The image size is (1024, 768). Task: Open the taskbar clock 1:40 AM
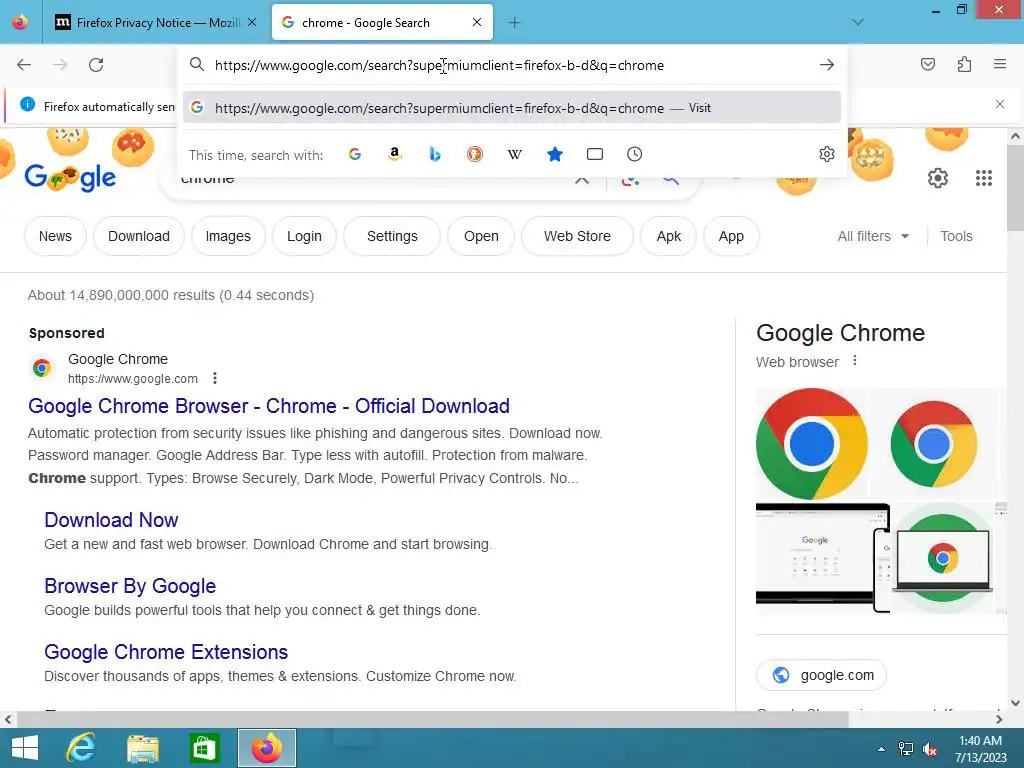980,749
